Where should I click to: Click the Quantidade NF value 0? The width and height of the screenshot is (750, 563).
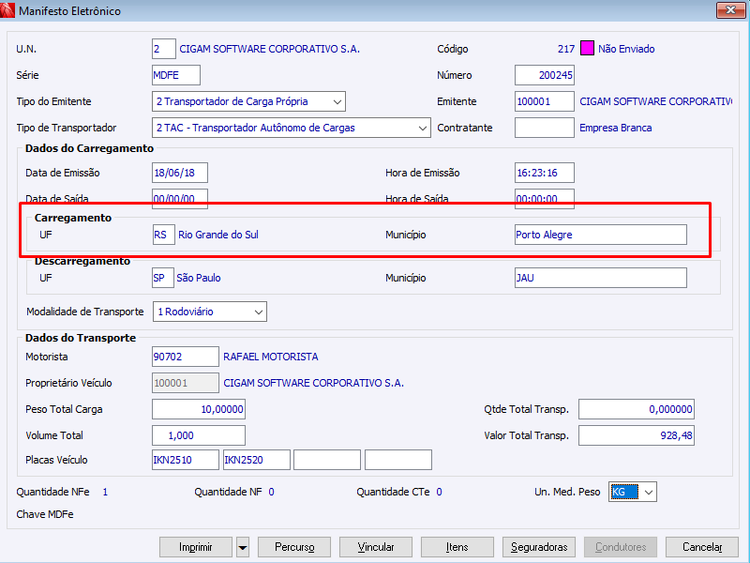coord(271,492)
